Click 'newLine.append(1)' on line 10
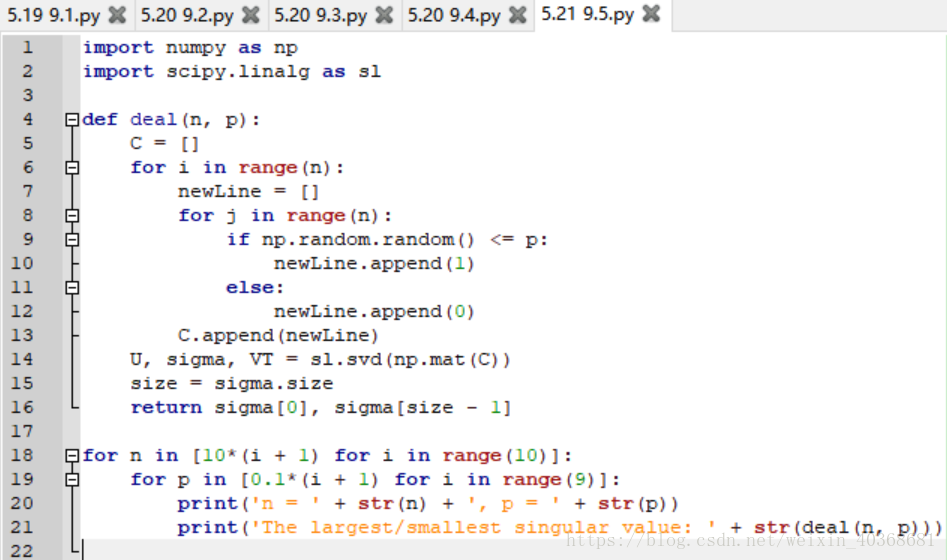The height and width of the screenshot is (560, 947). (x=374, y=263)
